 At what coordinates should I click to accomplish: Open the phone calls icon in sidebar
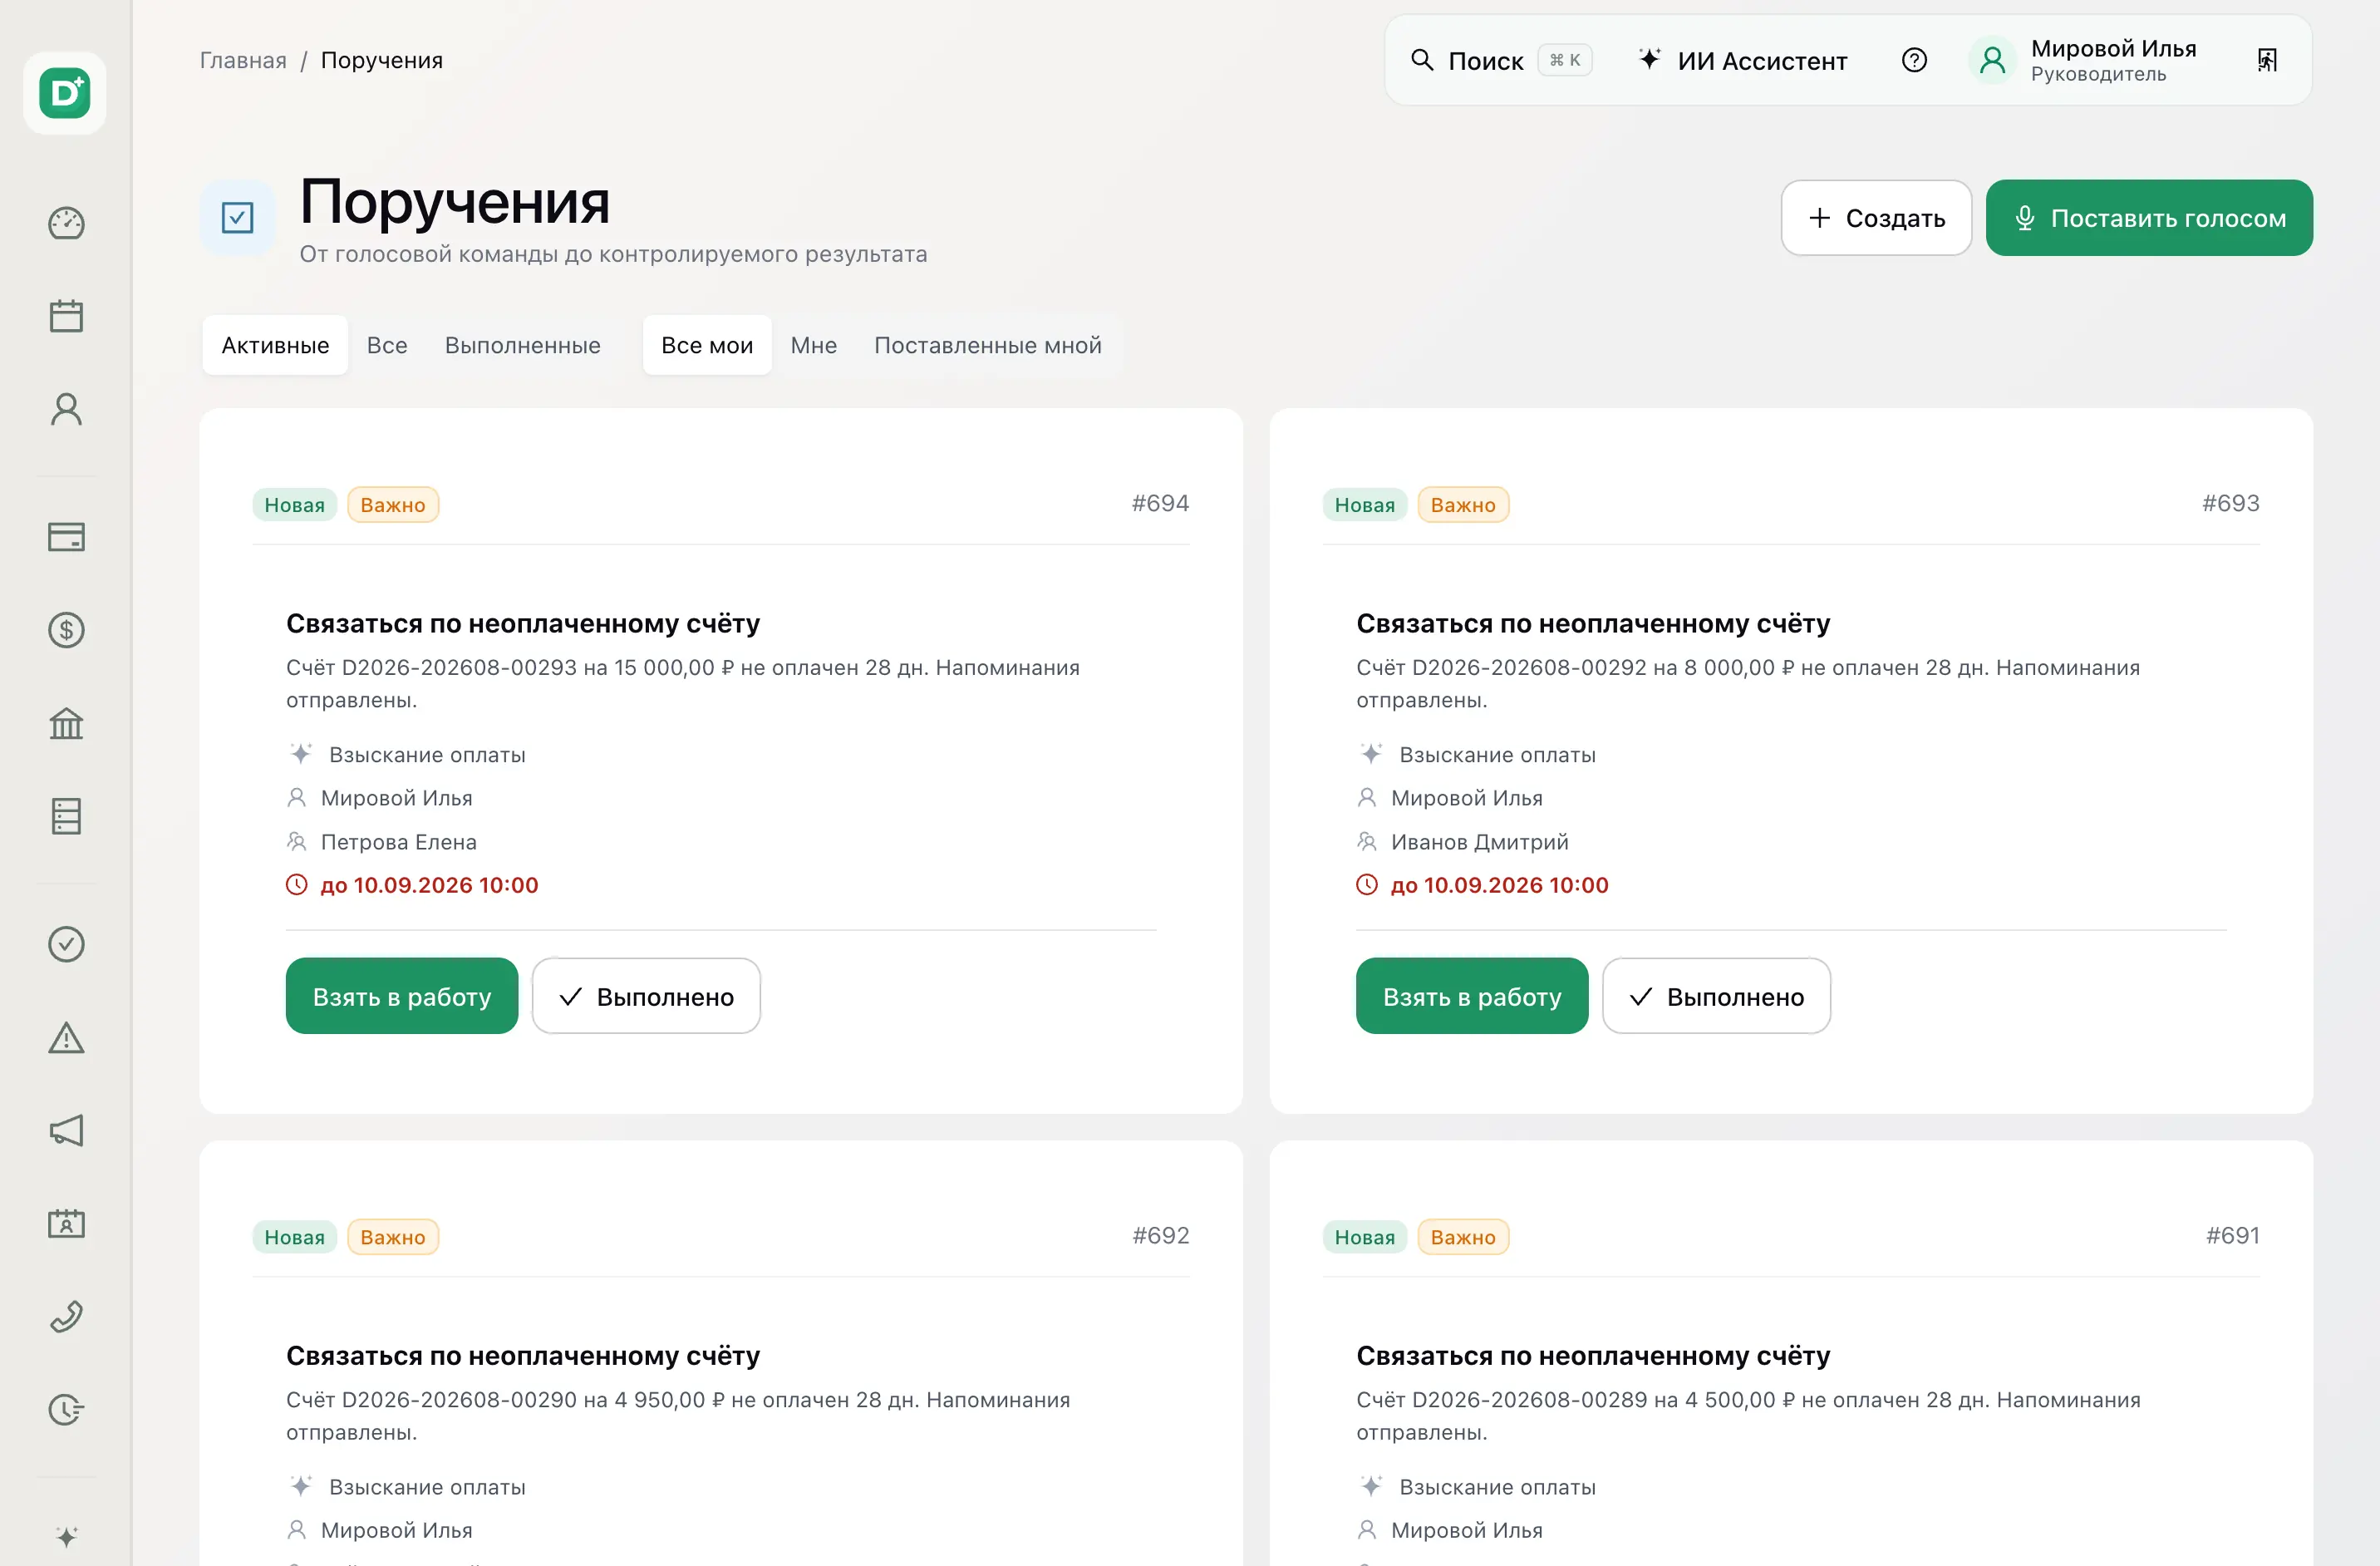pos(66,1316)
